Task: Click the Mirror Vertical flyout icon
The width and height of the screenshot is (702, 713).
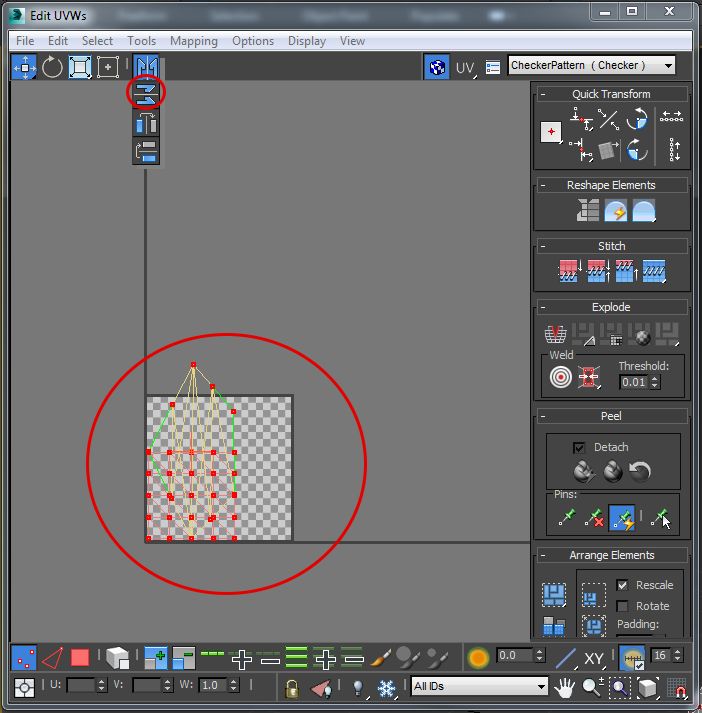Action: click(x=146, y=93)
